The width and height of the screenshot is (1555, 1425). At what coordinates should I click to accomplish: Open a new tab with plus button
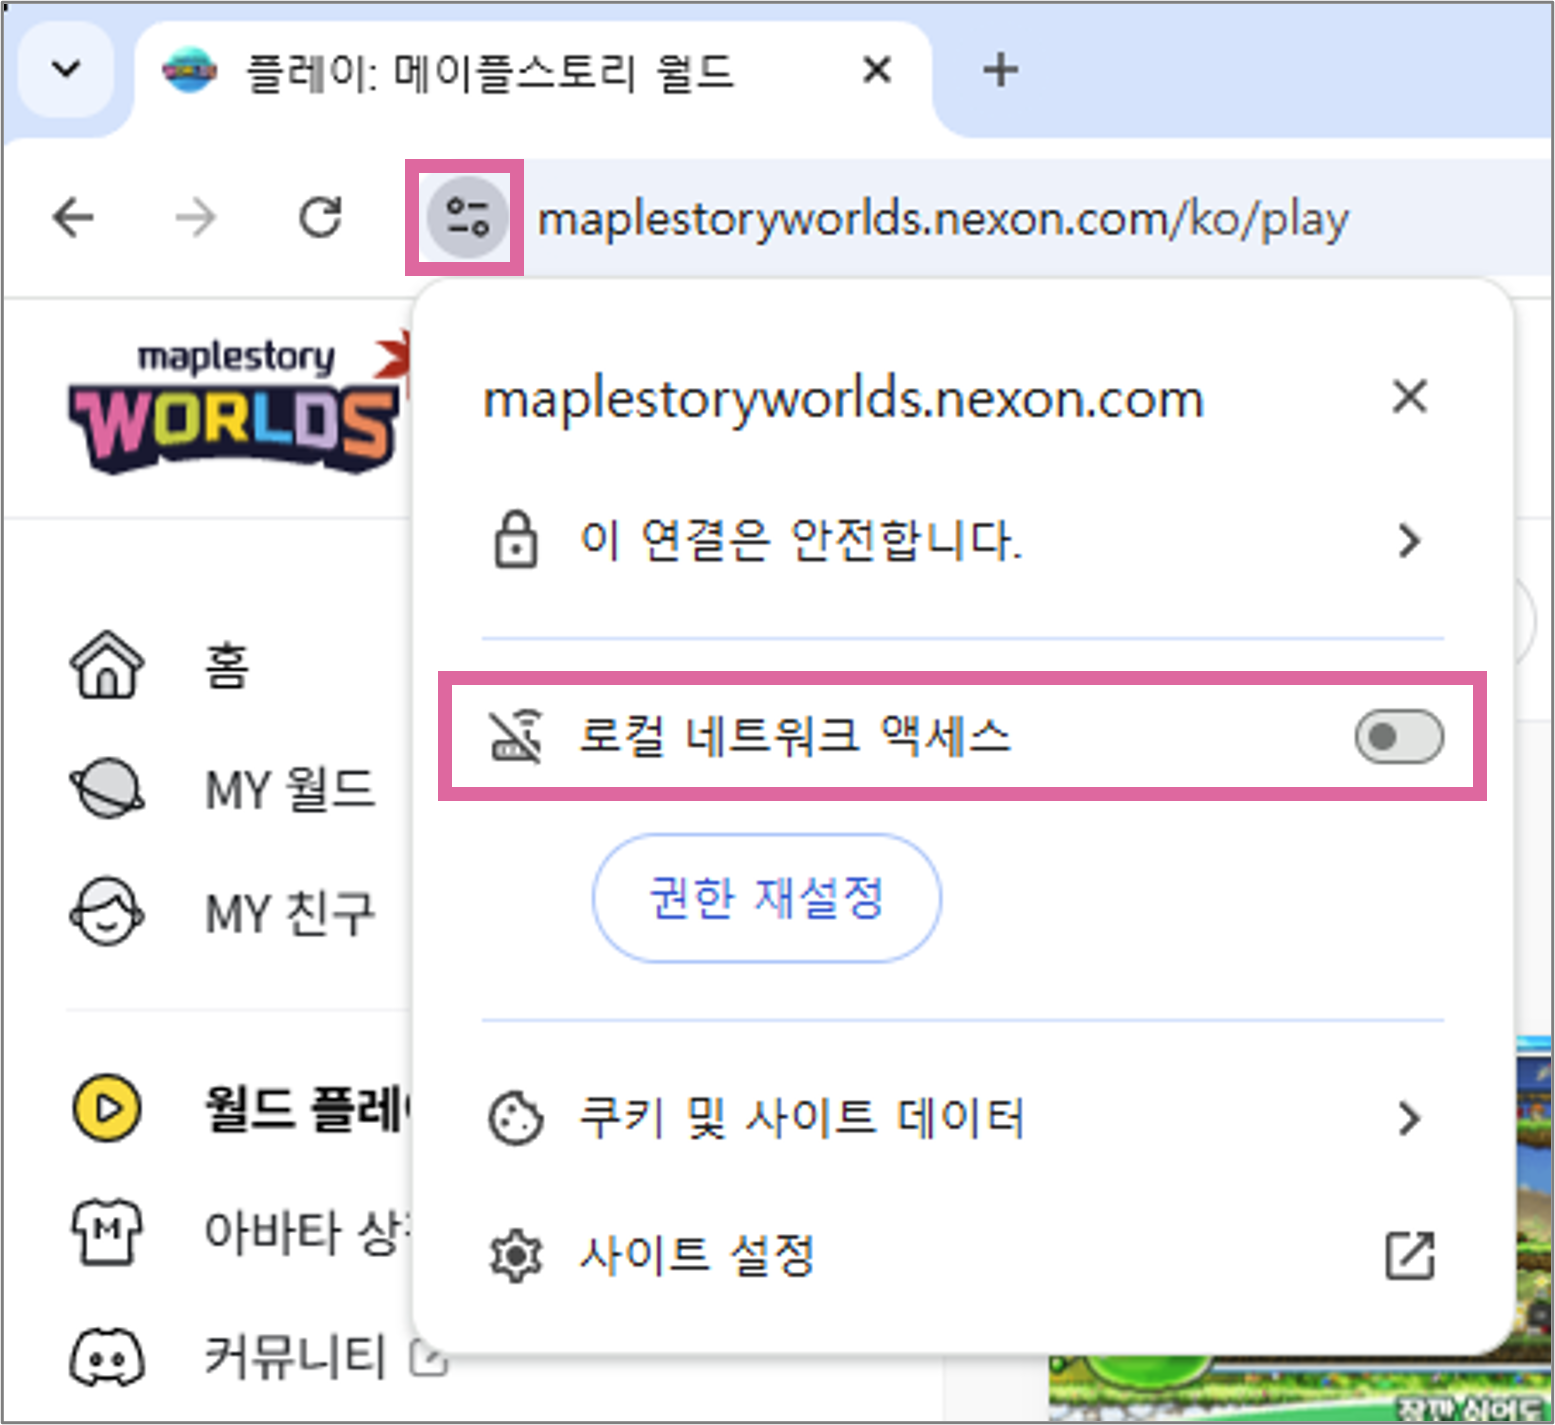tap(1000, 70)
